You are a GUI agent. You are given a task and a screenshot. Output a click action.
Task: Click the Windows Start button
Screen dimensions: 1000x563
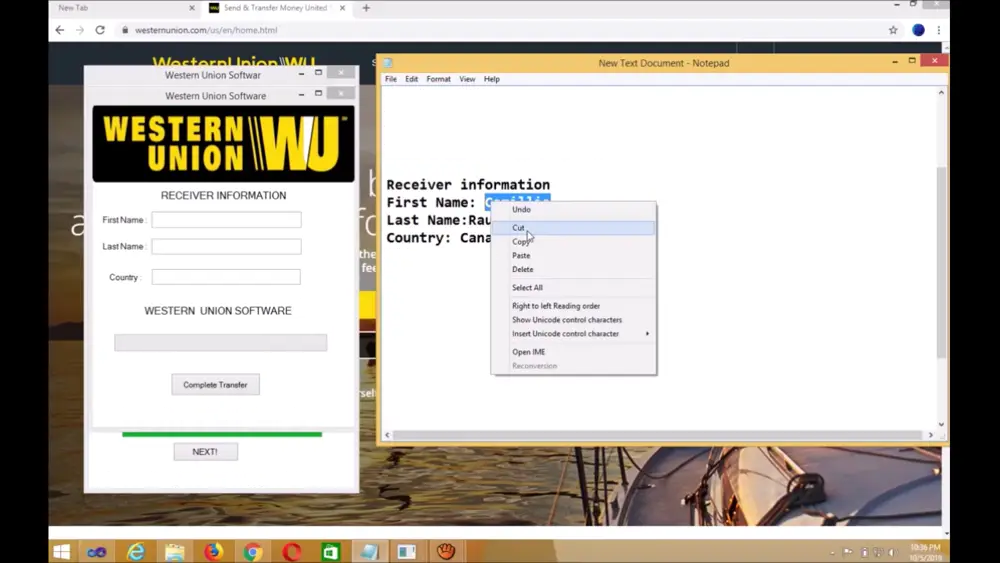click(61, 552)
